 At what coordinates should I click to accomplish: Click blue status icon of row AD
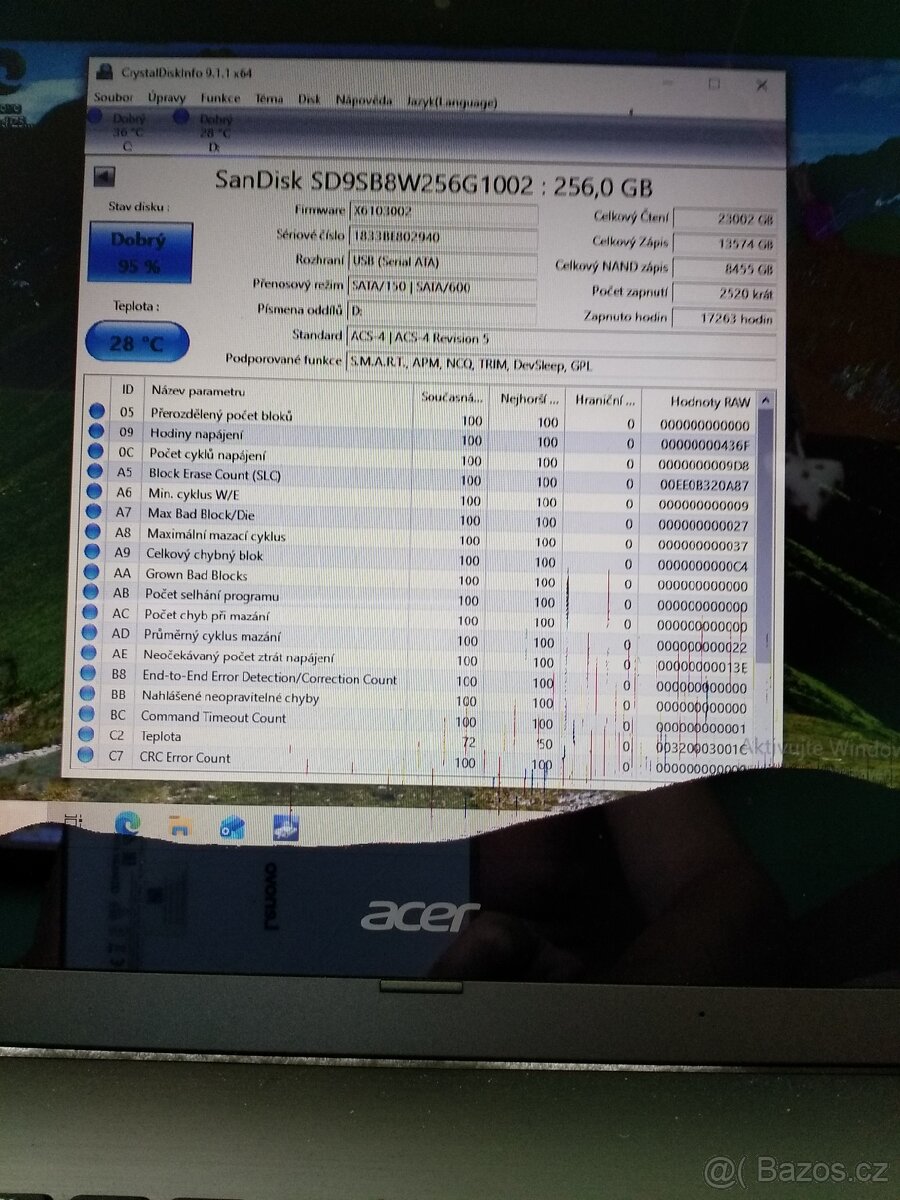point(91,634)
